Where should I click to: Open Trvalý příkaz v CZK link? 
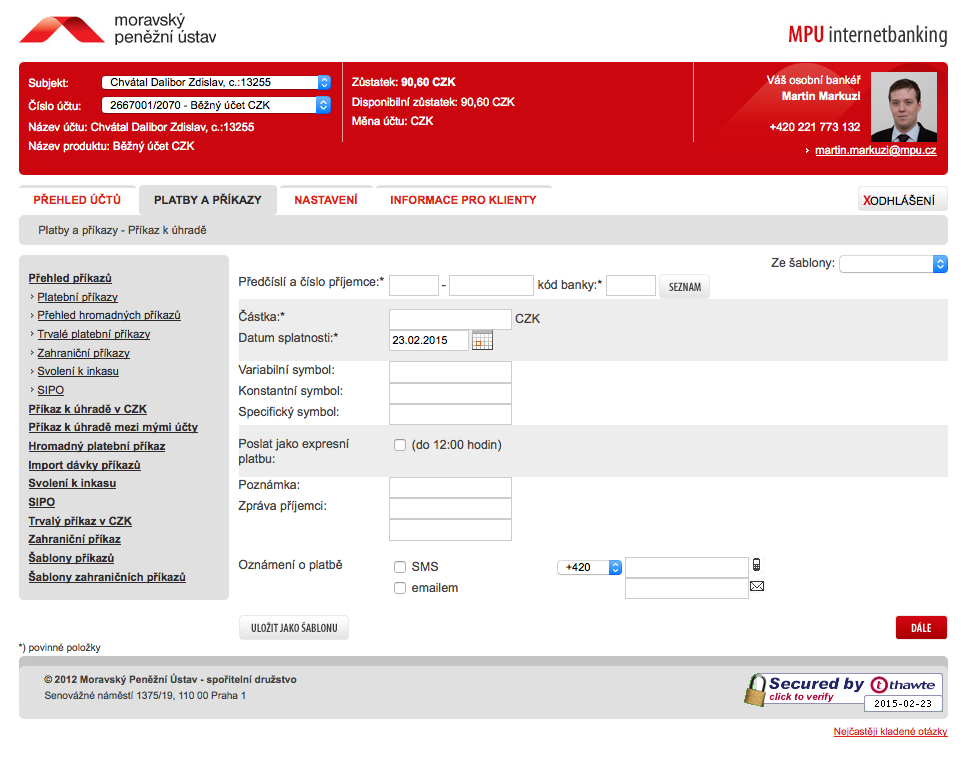click(x=80, y=521)
